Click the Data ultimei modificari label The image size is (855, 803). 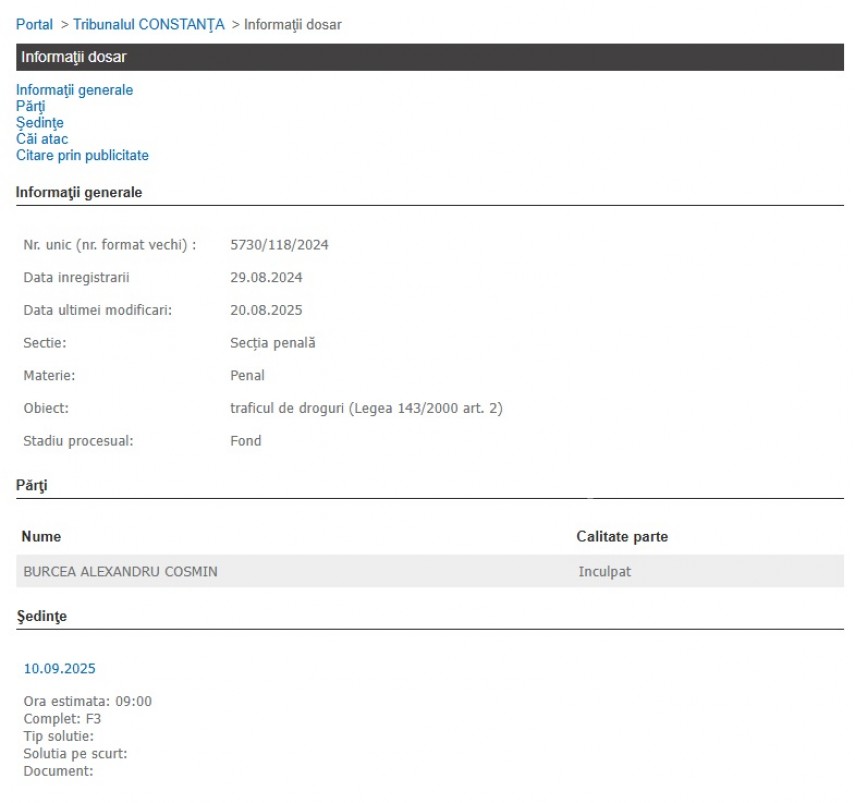(98, 310)
